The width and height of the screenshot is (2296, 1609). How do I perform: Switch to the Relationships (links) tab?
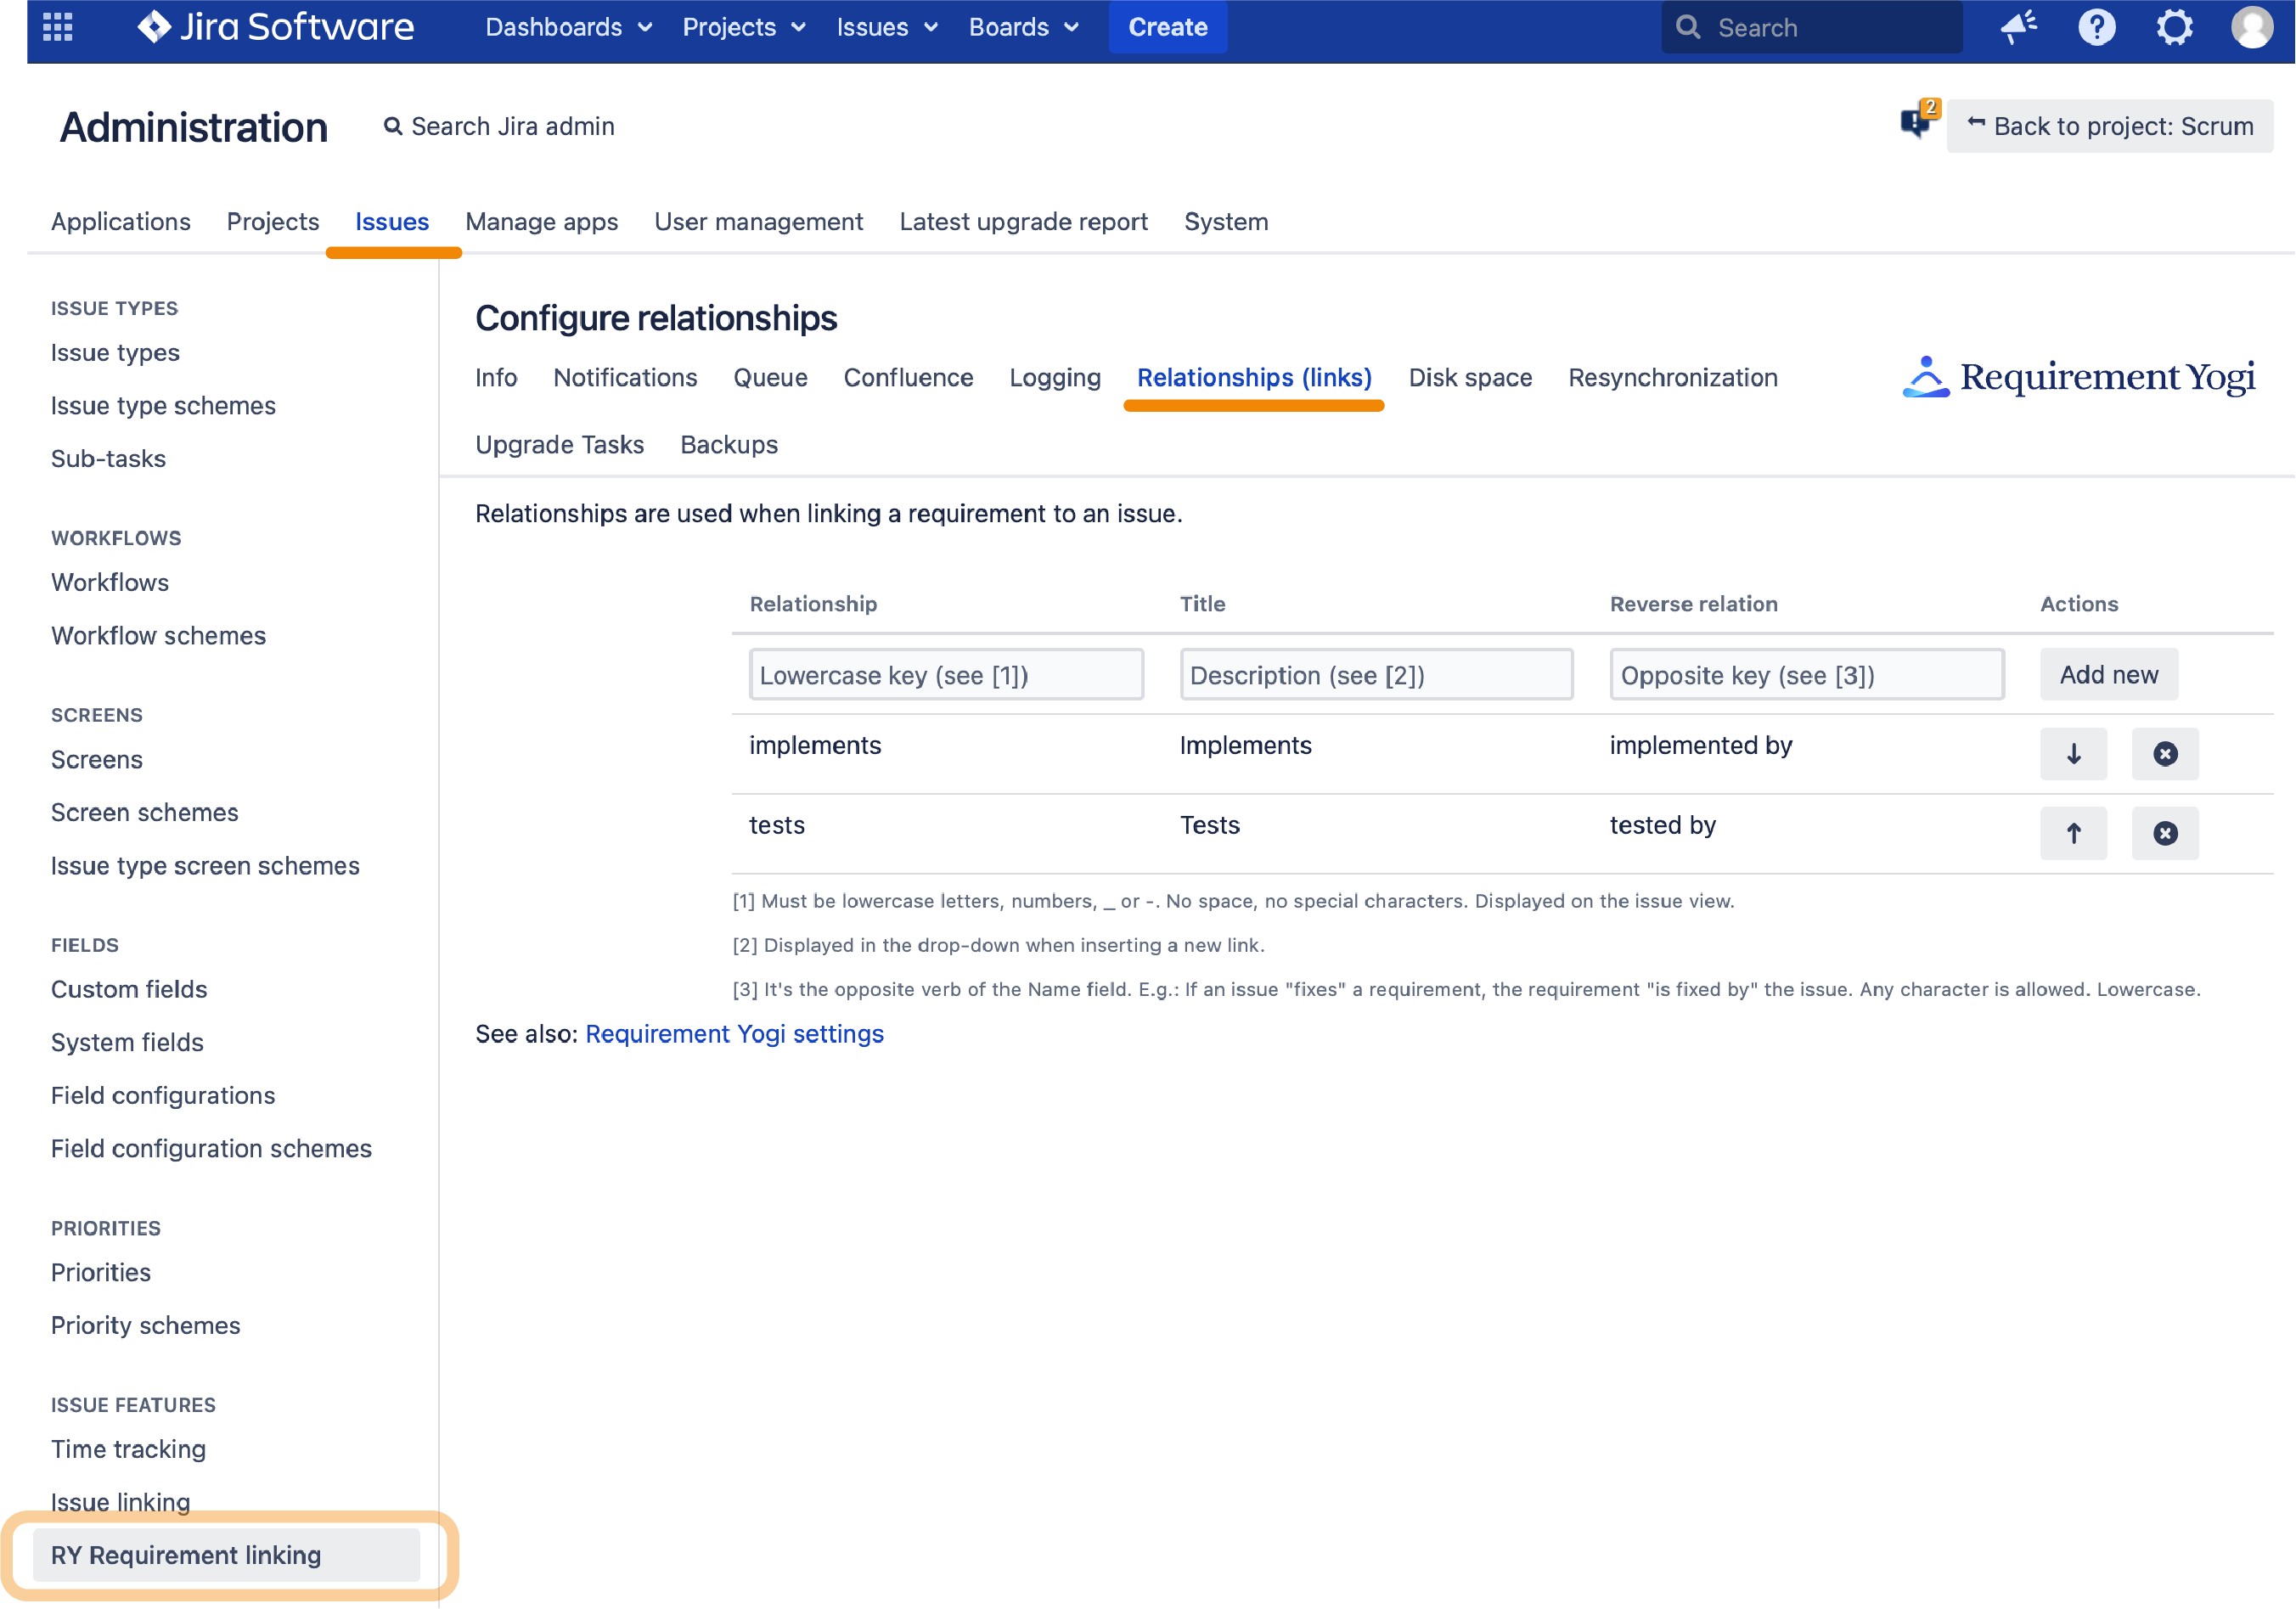click(1254, 377)
